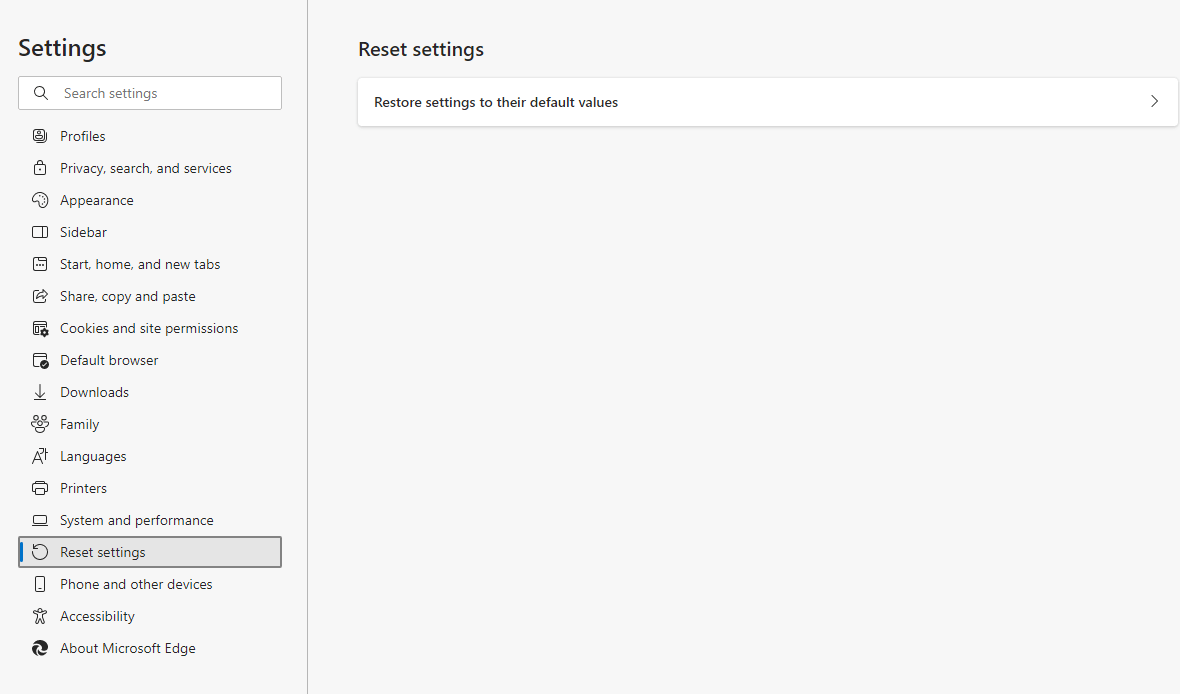Click the Downloads arrow icon
Image resolution: width=1180 pixels, height=694 pixels.
(40, 392)
